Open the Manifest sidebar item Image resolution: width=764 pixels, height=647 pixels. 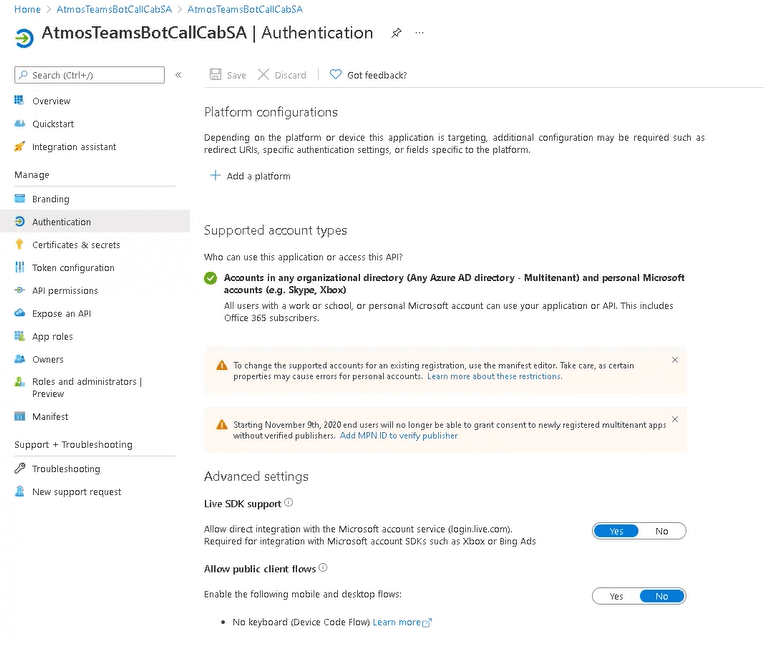[x=50, y=417]
